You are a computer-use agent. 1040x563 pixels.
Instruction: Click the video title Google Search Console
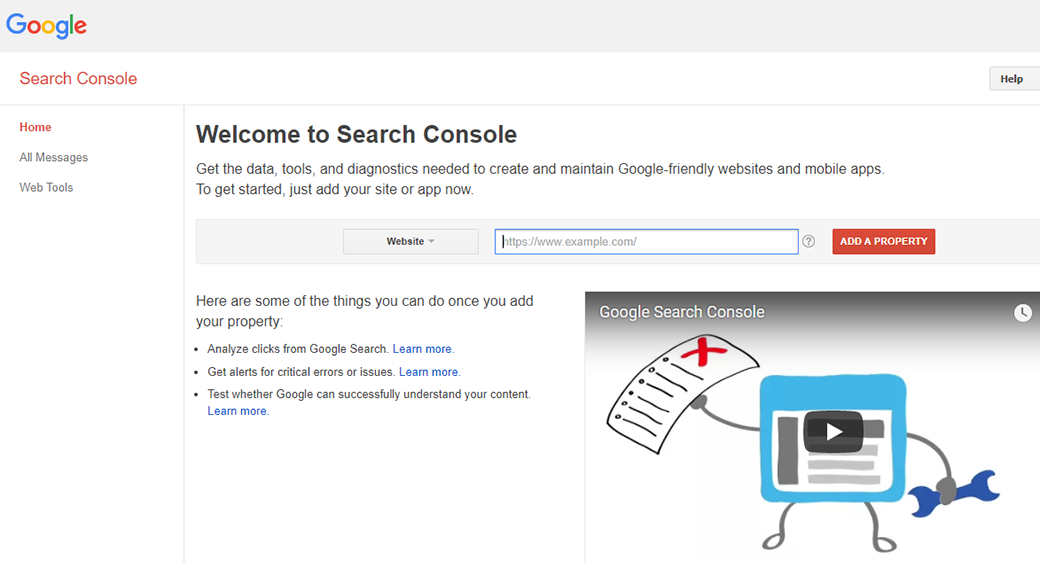click(x=682, y=312)
